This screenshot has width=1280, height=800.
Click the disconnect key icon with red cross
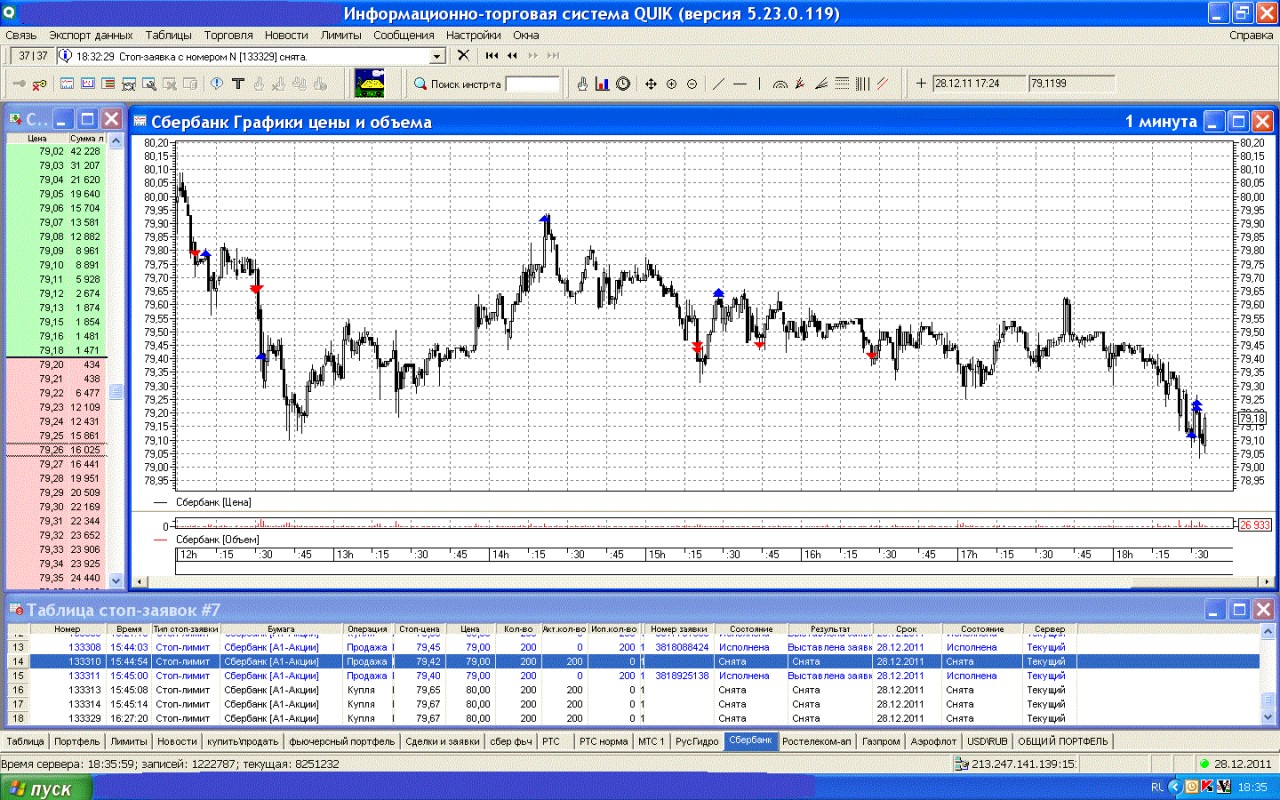point(39,84)
